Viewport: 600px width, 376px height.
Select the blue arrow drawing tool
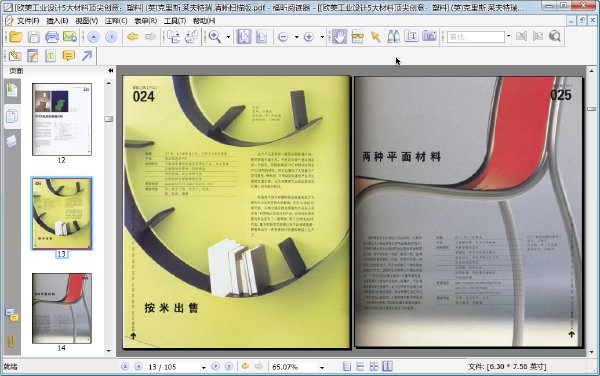[87, 56]
